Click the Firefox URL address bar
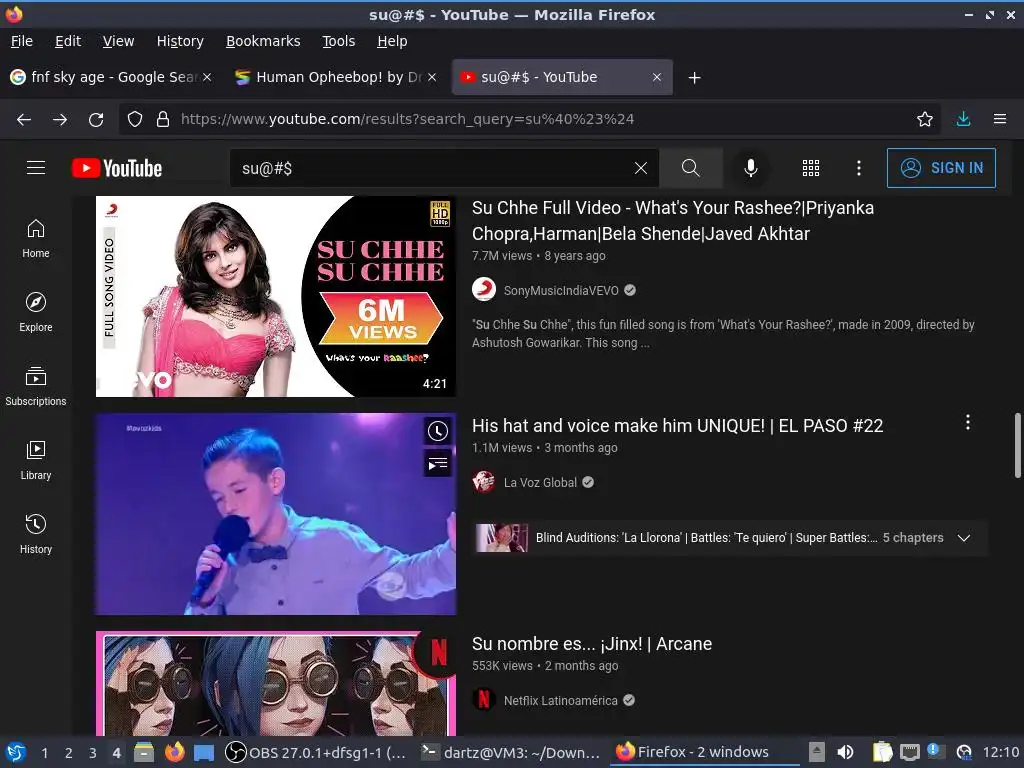Image resolution: width=1024 pixels, height=768 pixels. click(529, 119)
